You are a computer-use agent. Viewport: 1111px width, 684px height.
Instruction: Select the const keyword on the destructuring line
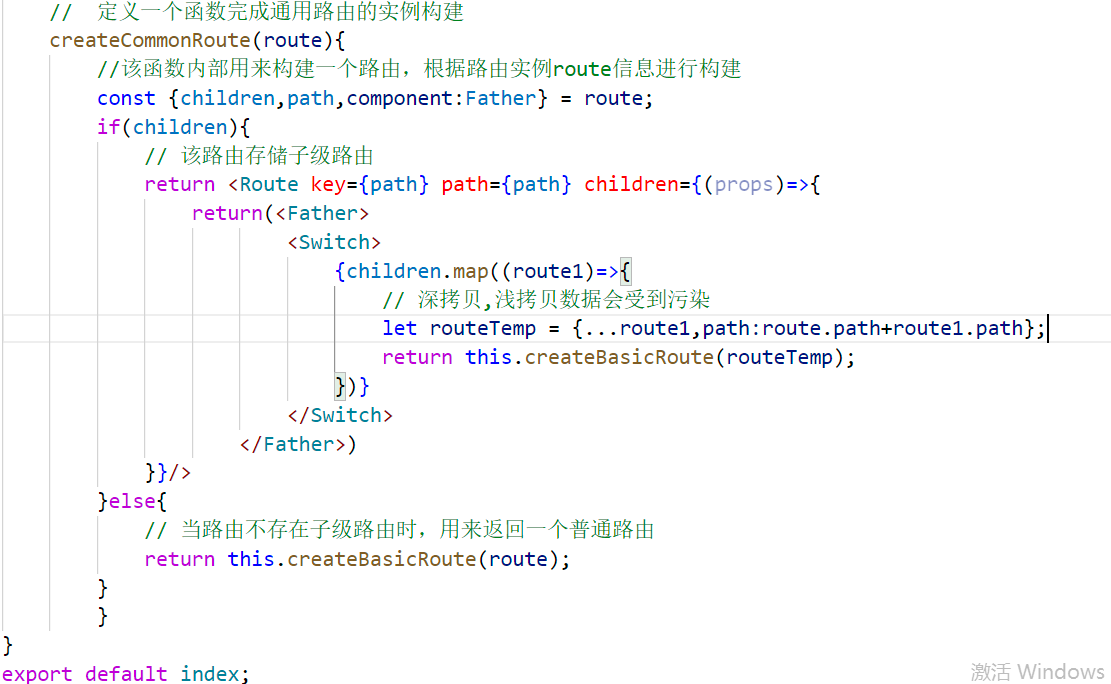[126, 97]
